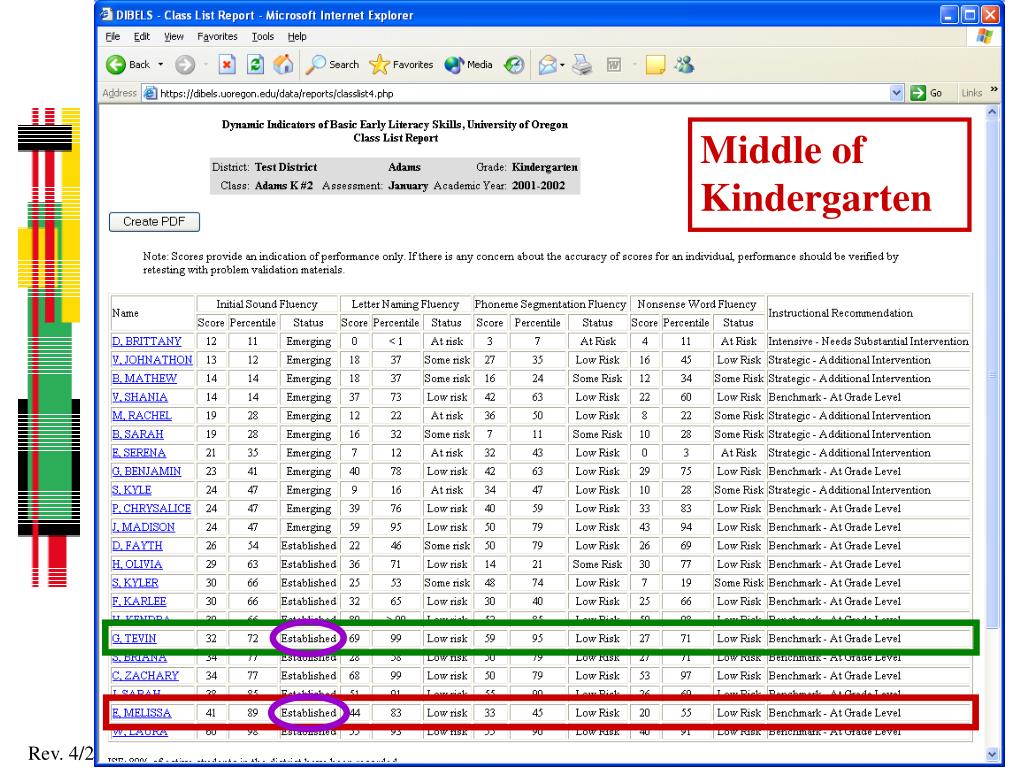Click the Go button
The image size is (1024, 768).
[927, 93]
